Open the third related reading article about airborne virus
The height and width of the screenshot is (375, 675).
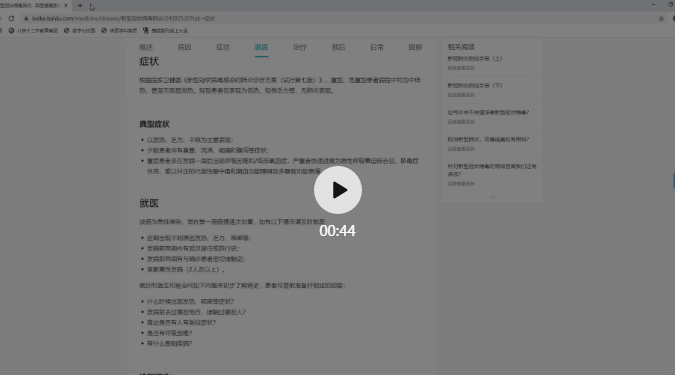[488, 112]
